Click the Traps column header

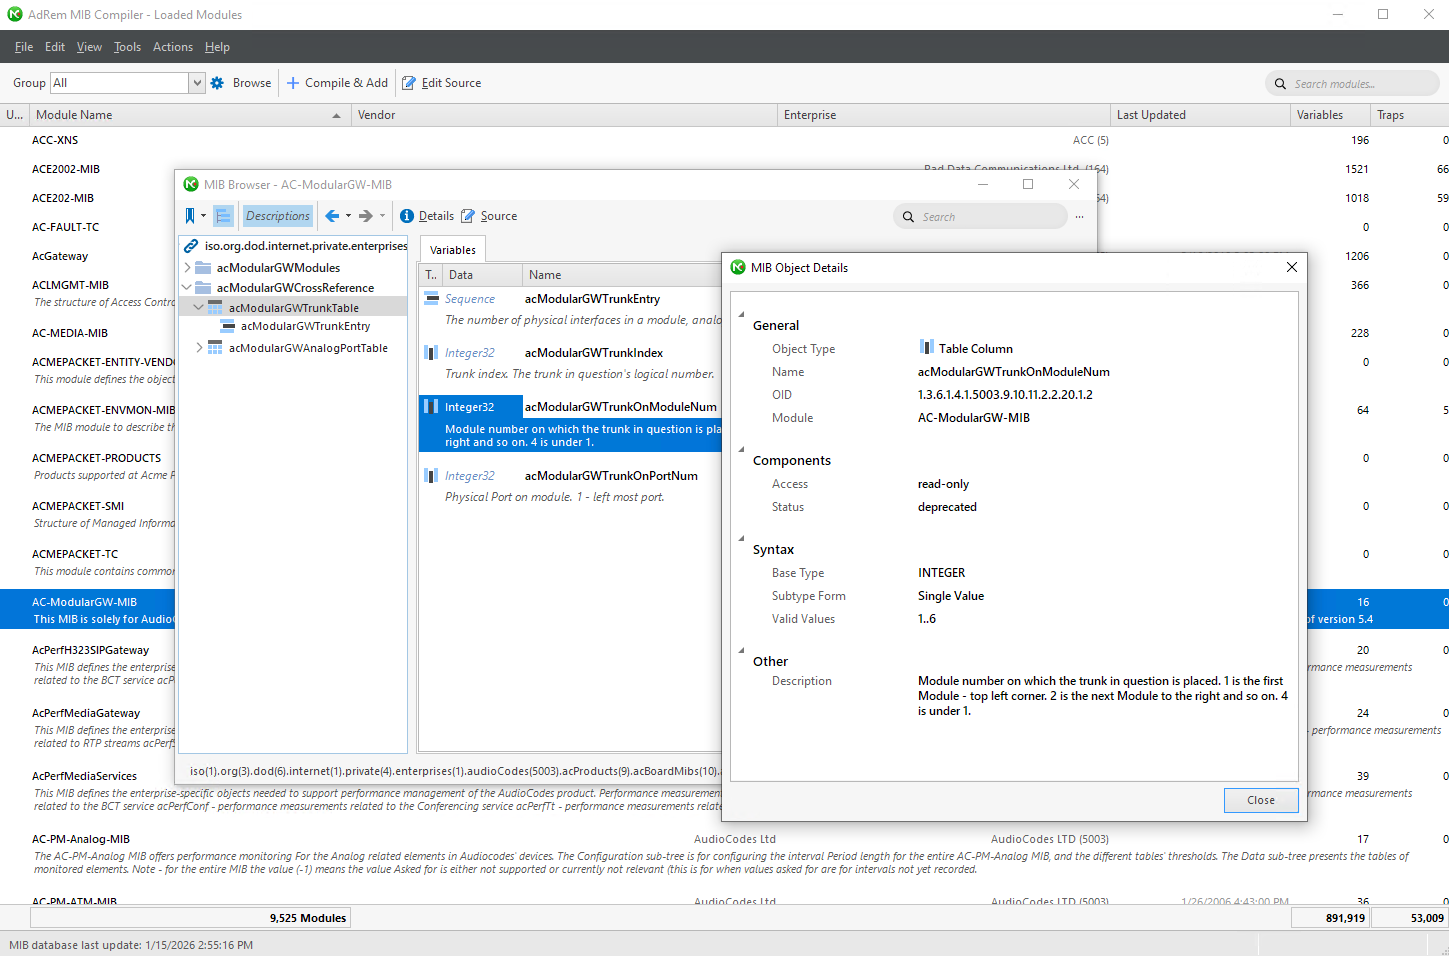1410,115
